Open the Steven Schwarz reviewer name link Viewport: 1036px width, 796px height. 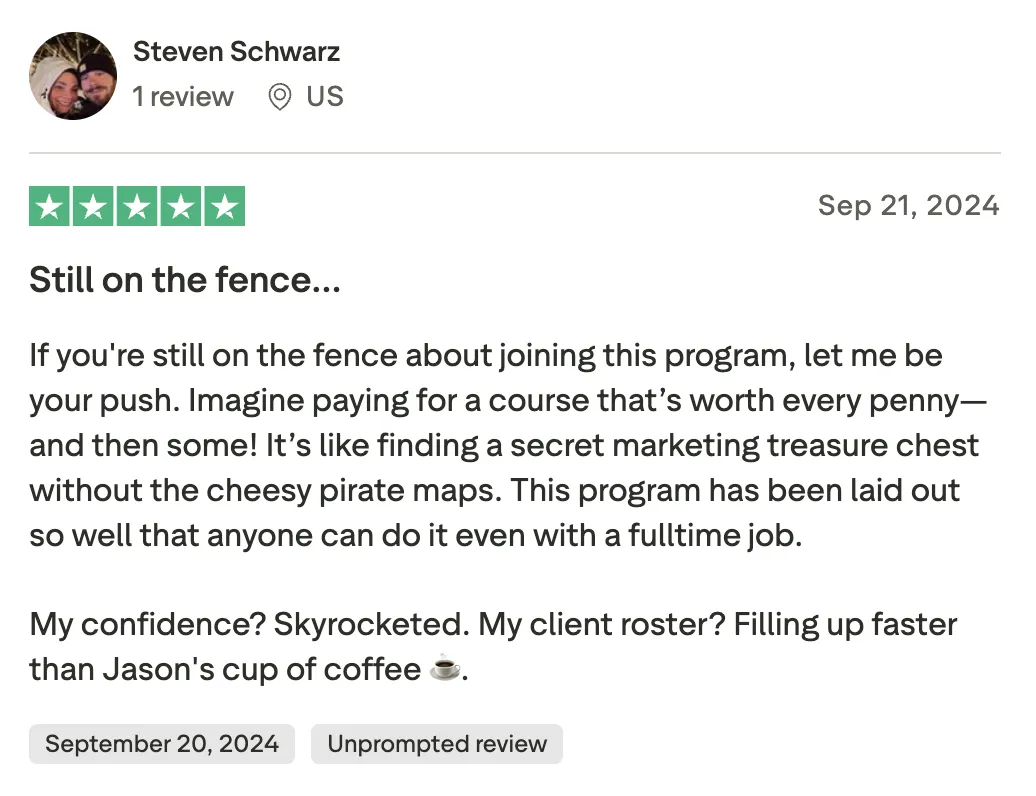click(236, 52)
